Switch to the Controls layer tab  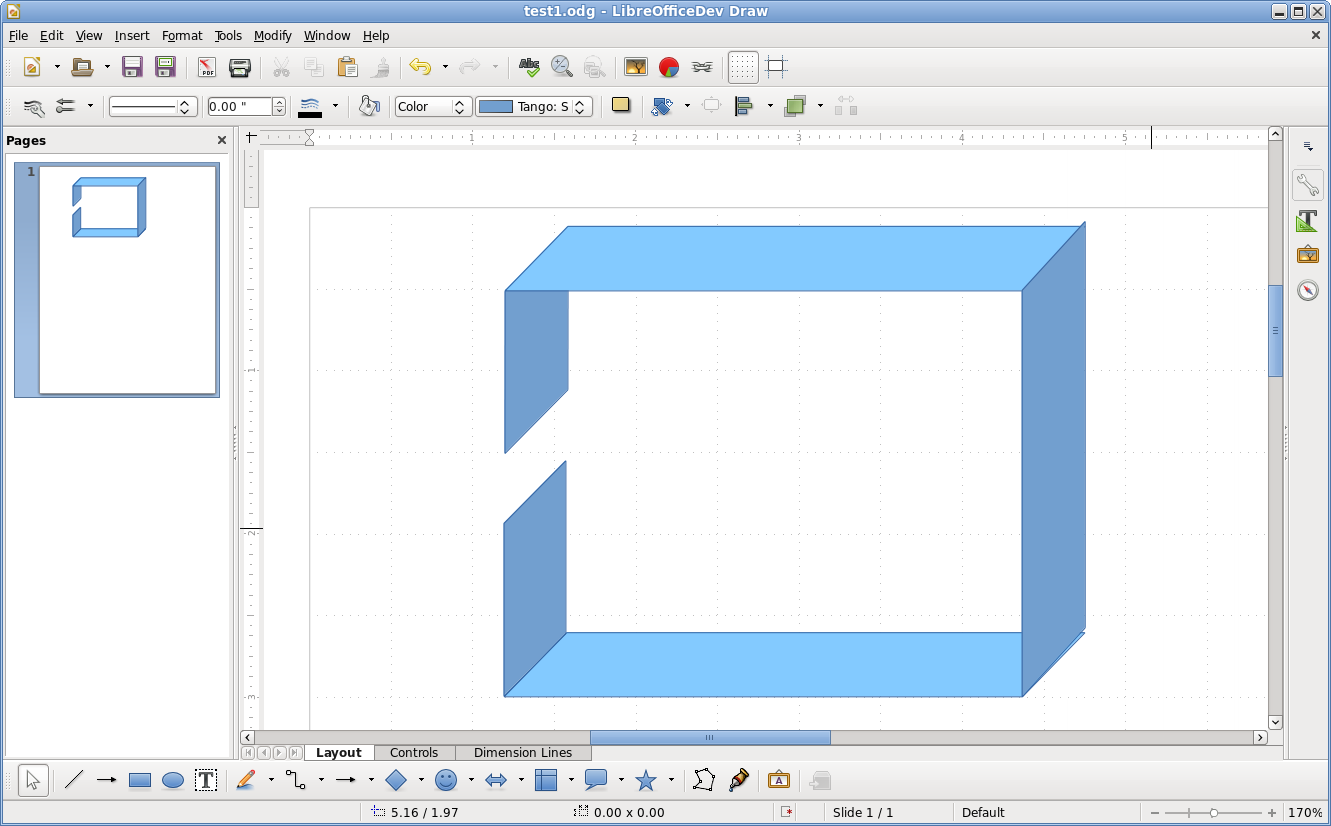[x=414, y=753]
